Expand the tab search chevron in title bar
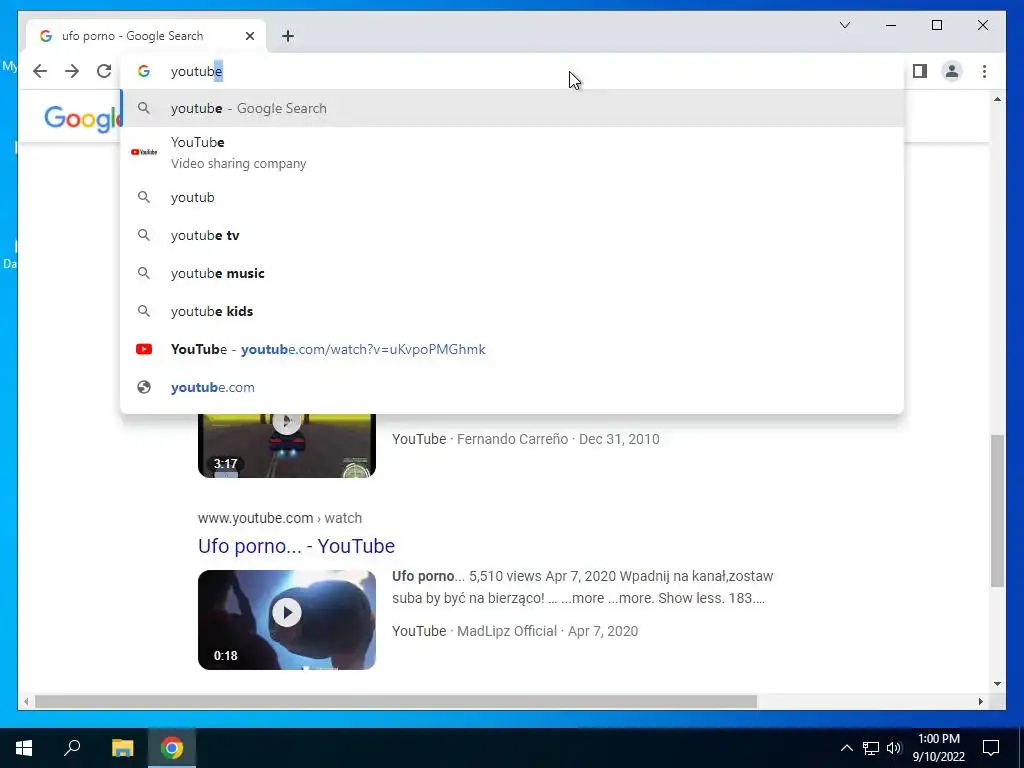This screenshot has width=1024, height=768. [x=844, y=25]
